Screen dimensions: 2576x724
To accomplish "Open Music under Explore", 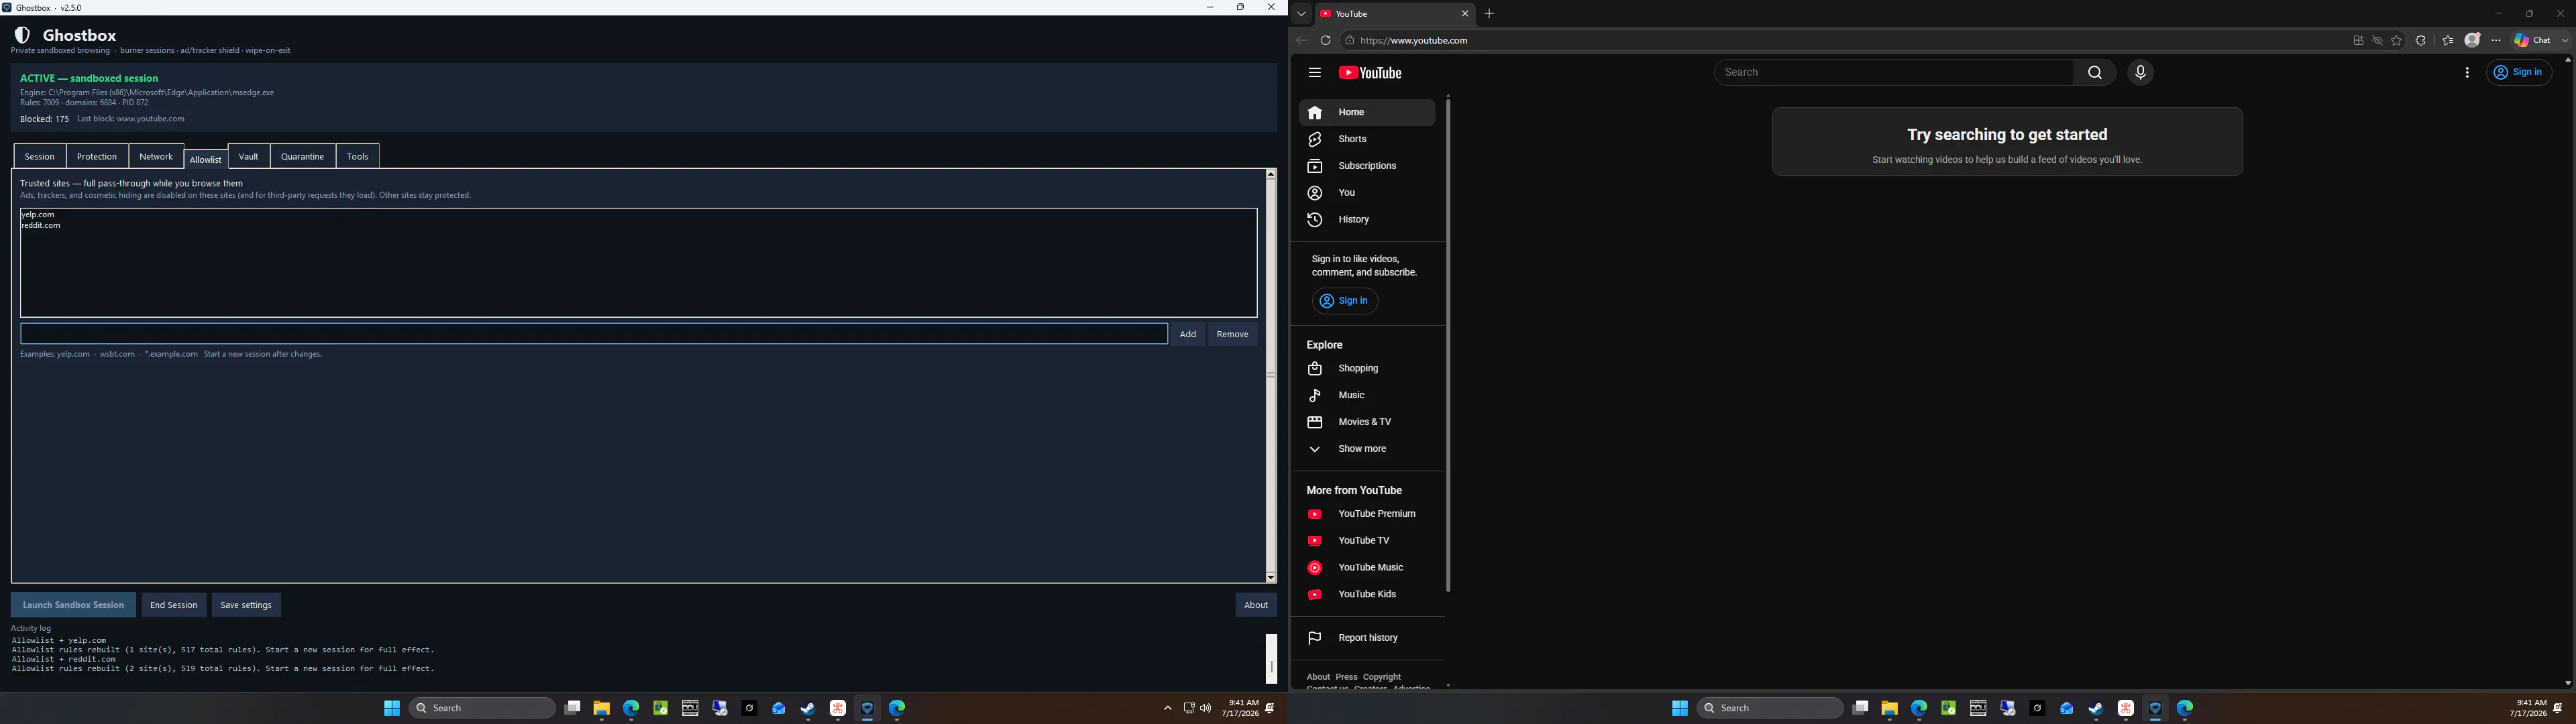I will tap(1366, 396).
